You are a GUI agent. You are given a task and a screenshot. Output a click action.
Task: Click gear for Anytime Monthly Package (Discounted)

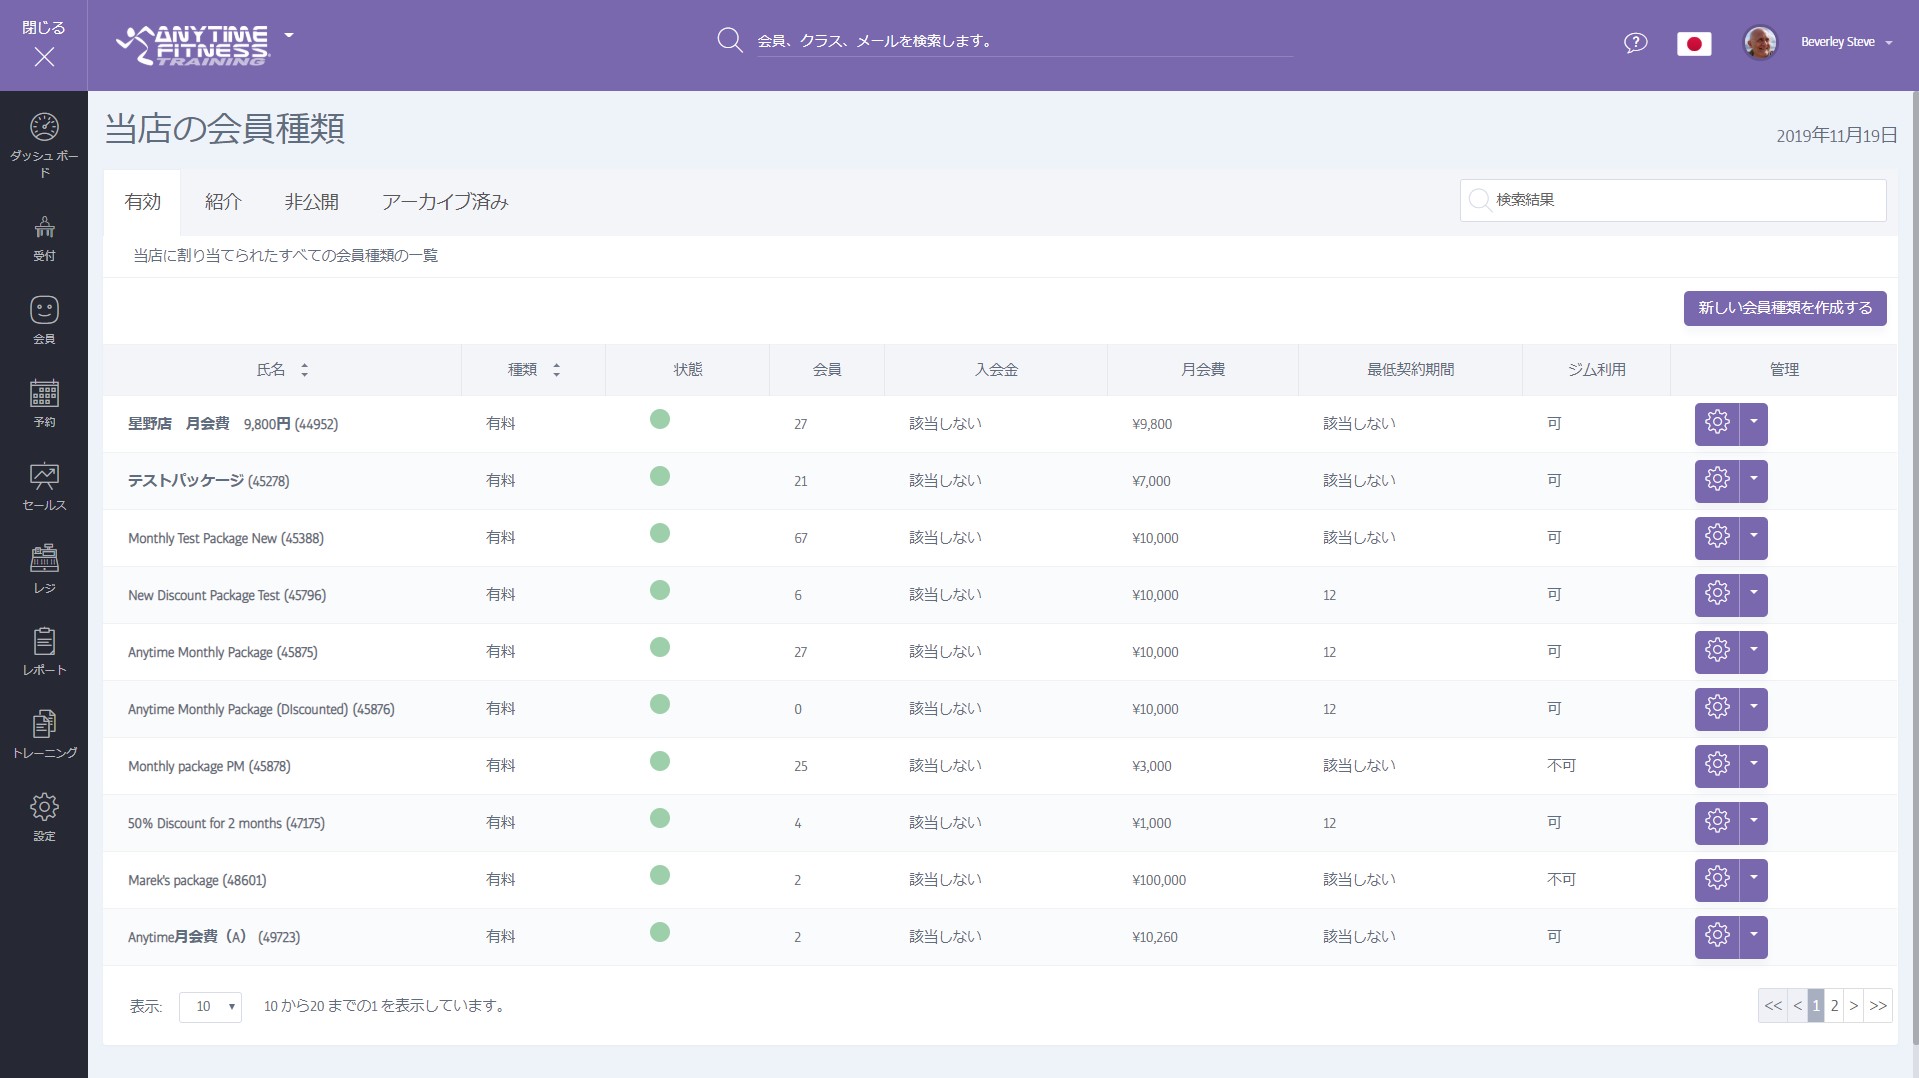point(1717,709)
